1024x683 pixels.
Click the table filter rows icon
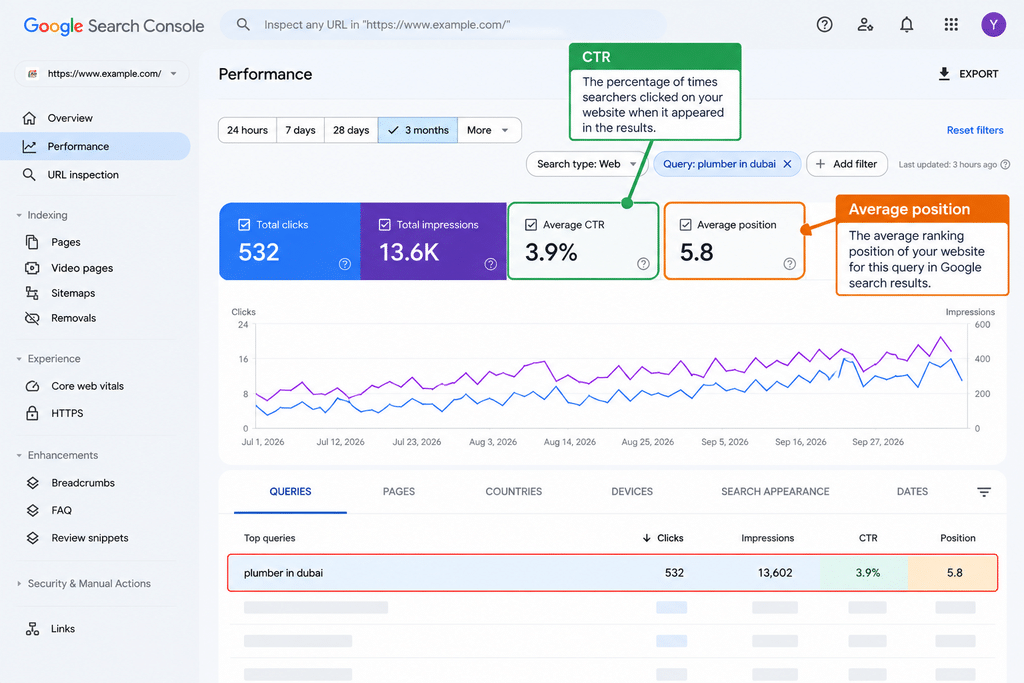coord(984,492)
